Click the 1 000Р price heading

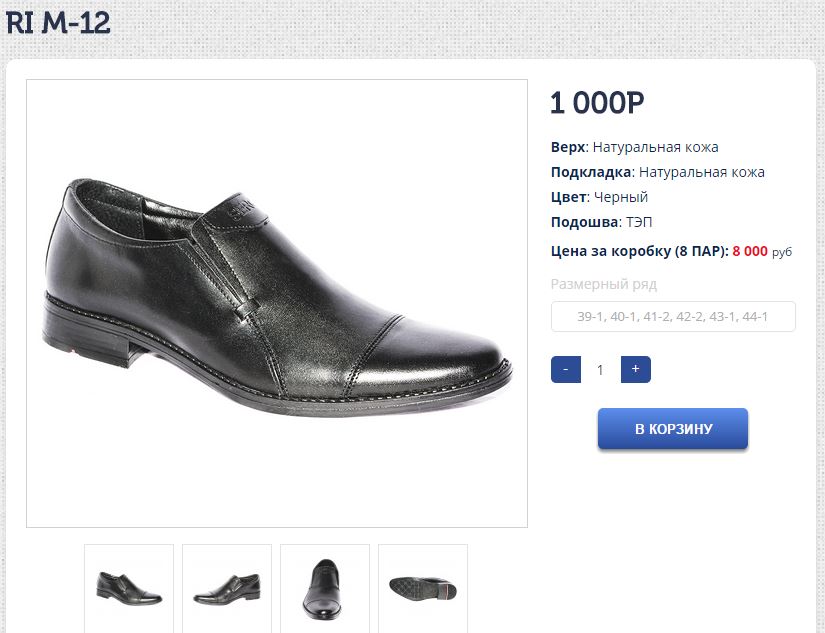pos(597,103)
